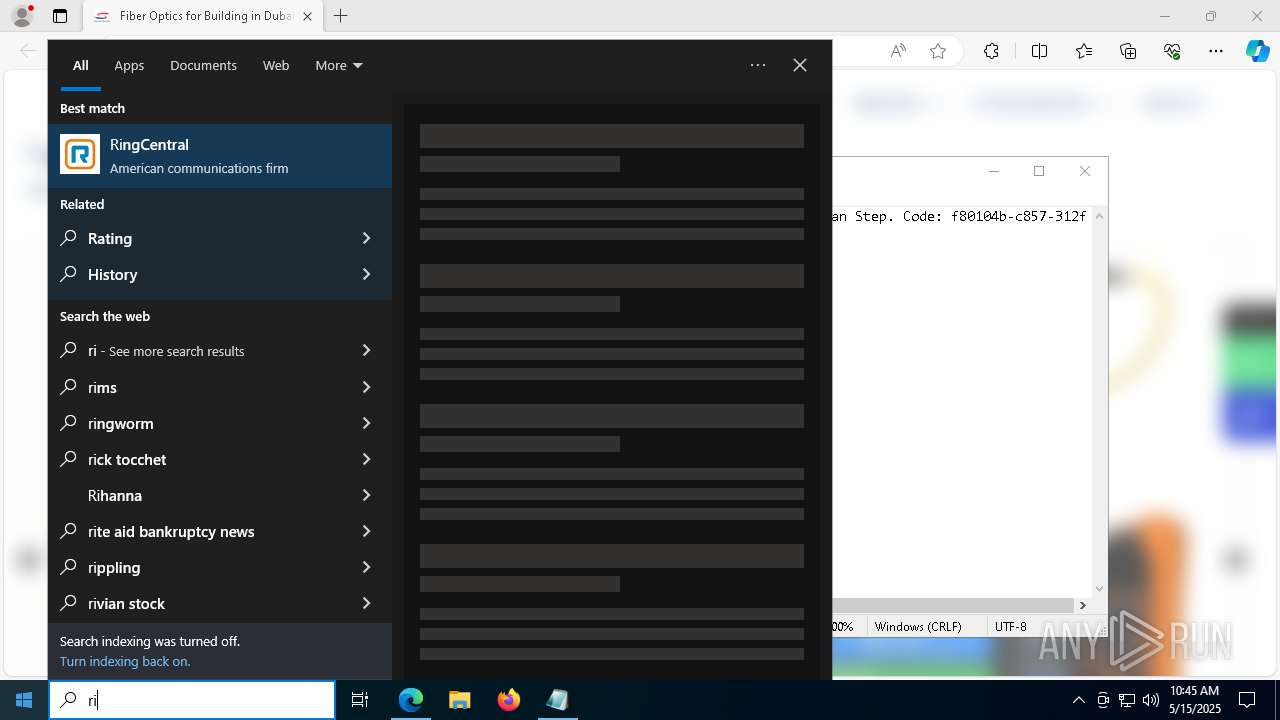Maximize the Notepad window
The image size is (1280, 720).
[1039, 171]
